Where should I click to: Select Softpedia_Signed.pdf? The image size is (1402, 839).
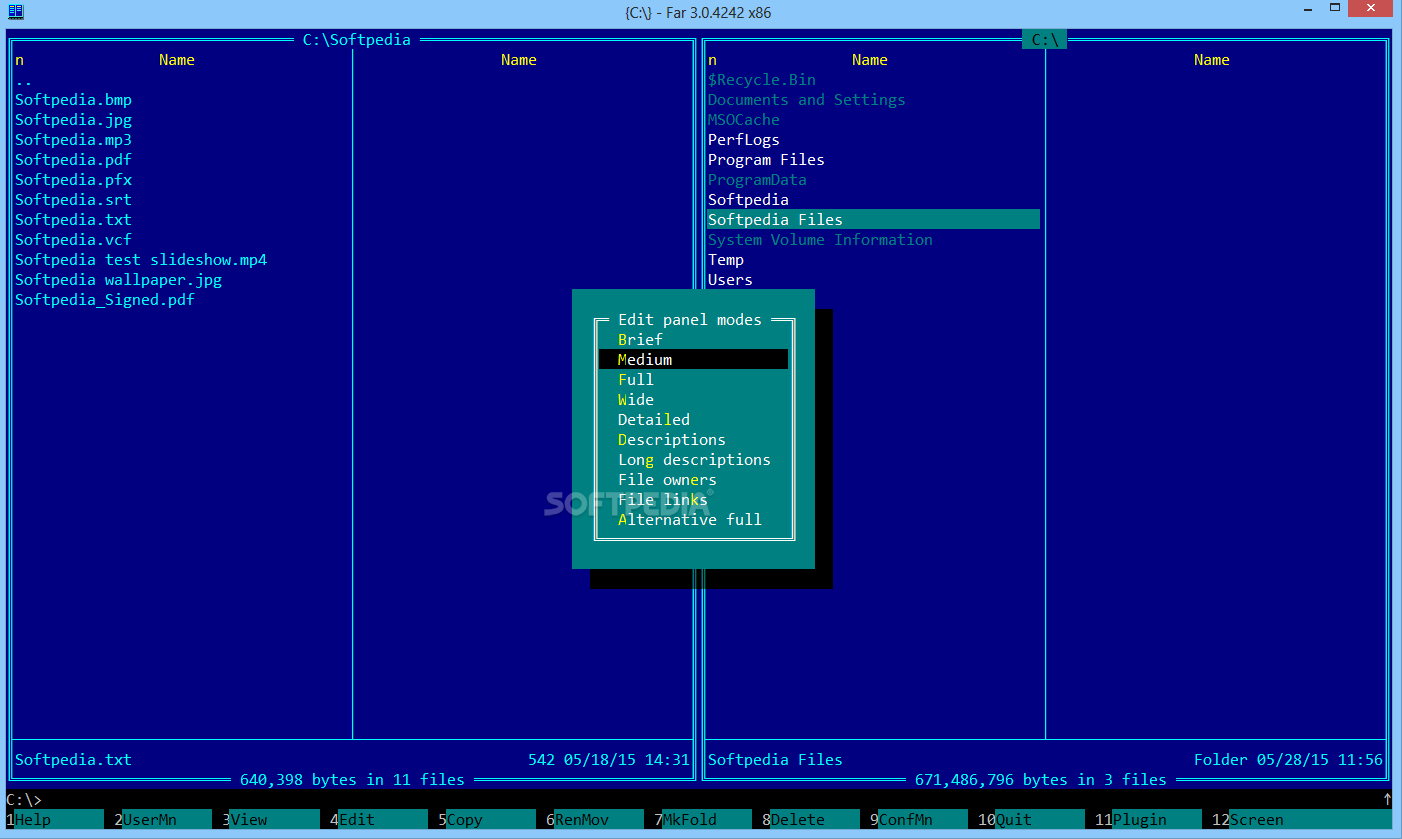point(105,300)
